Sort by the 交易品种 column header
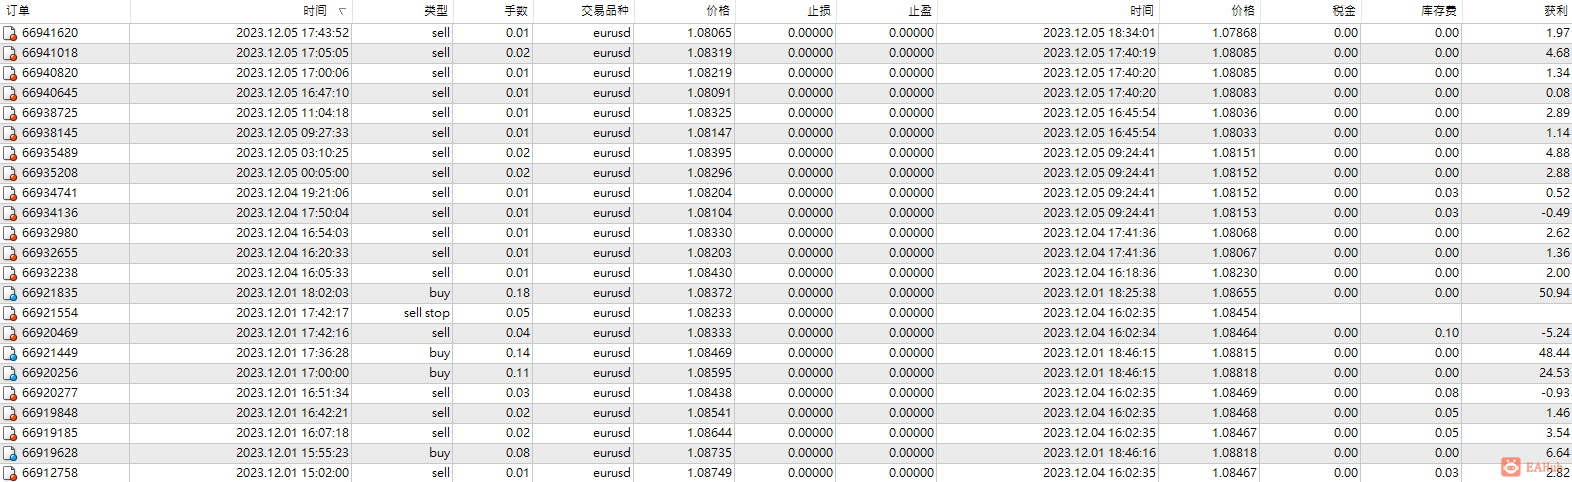1572x482 pixels. click(x=605, y=11)
